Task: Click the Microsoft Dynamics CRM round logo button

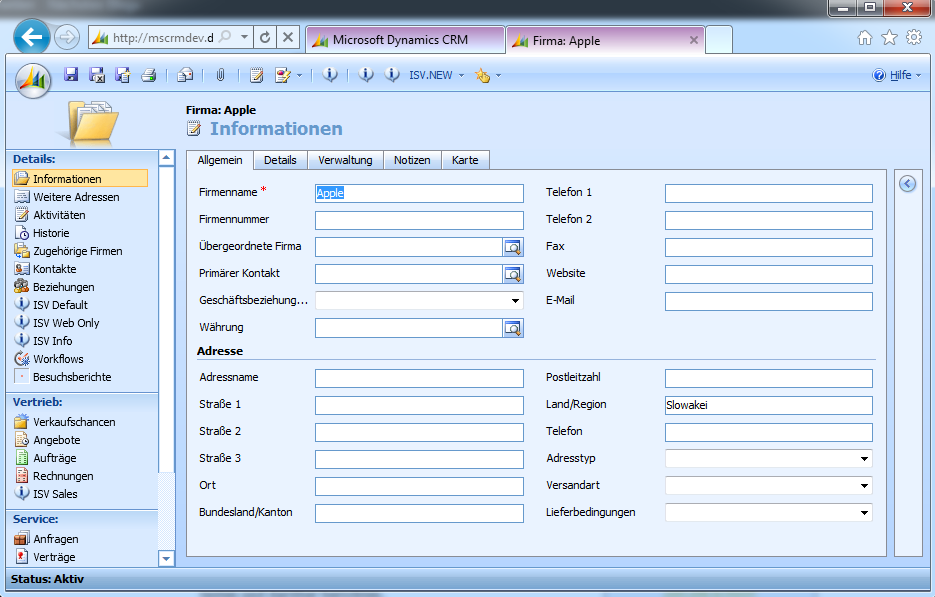Action: (33, 80)
